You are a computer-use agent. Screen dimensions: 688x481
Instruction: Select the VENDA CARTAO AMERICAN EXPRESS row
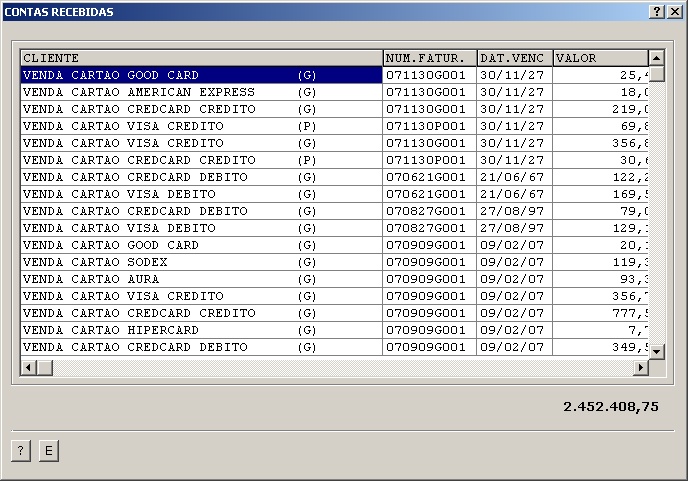tap(334, 92)
